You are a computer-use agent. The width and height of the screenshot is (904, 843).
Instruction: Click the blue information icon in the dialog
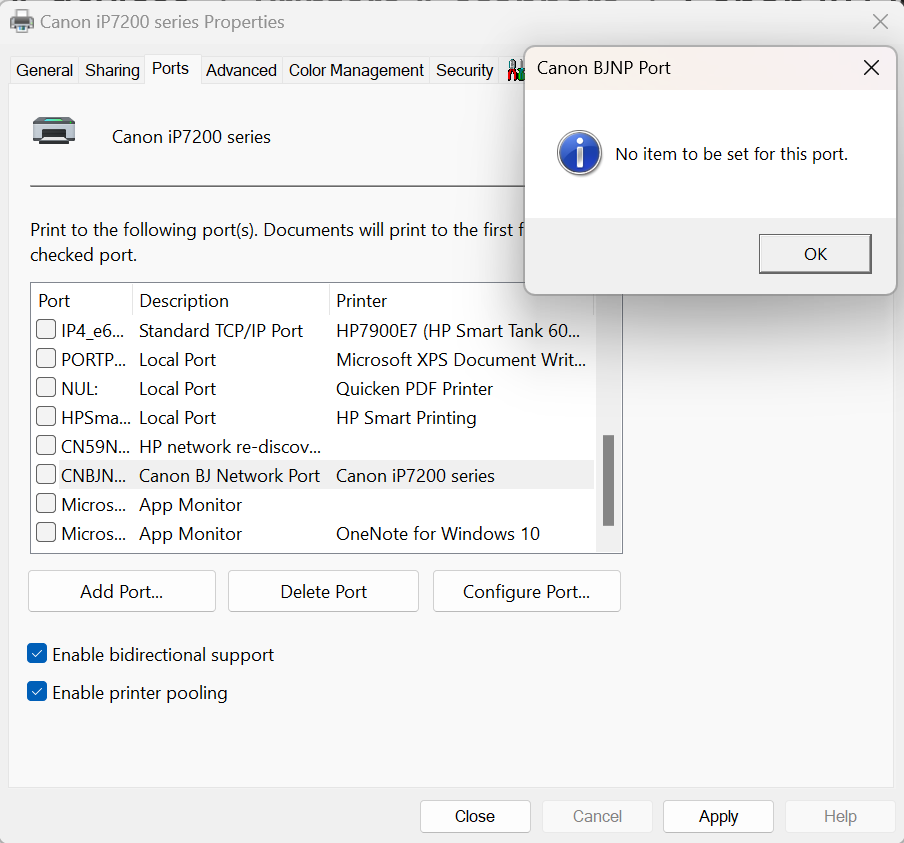tap(579, 154)
